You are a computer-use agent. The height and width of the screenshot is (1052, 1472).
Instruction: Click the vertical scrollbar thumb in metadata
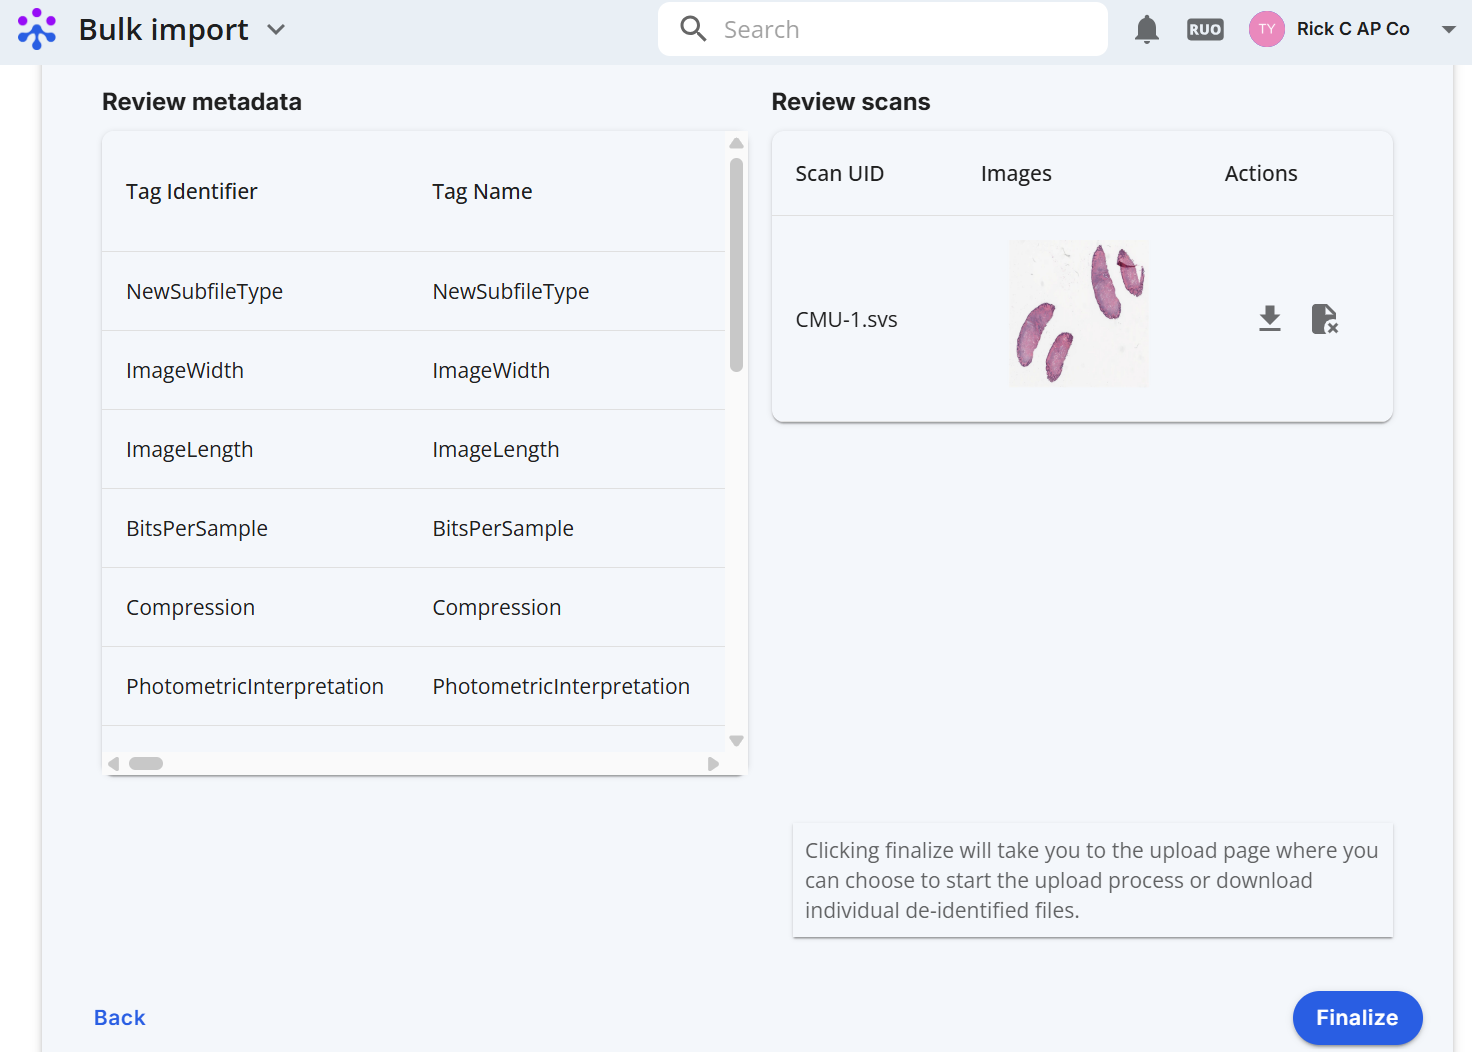[737, 265]
